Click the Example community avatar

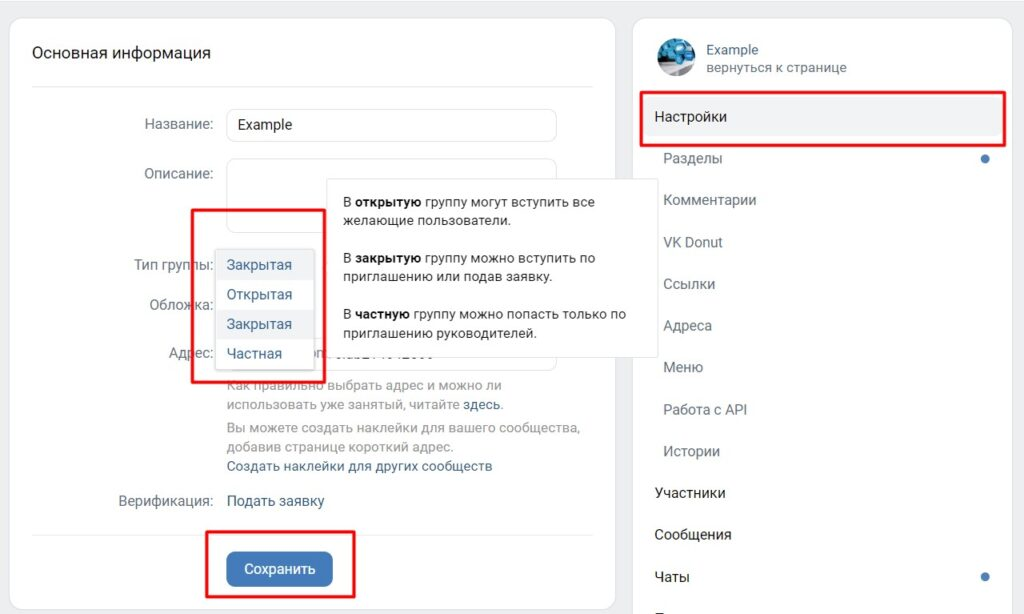click(676, 57)
